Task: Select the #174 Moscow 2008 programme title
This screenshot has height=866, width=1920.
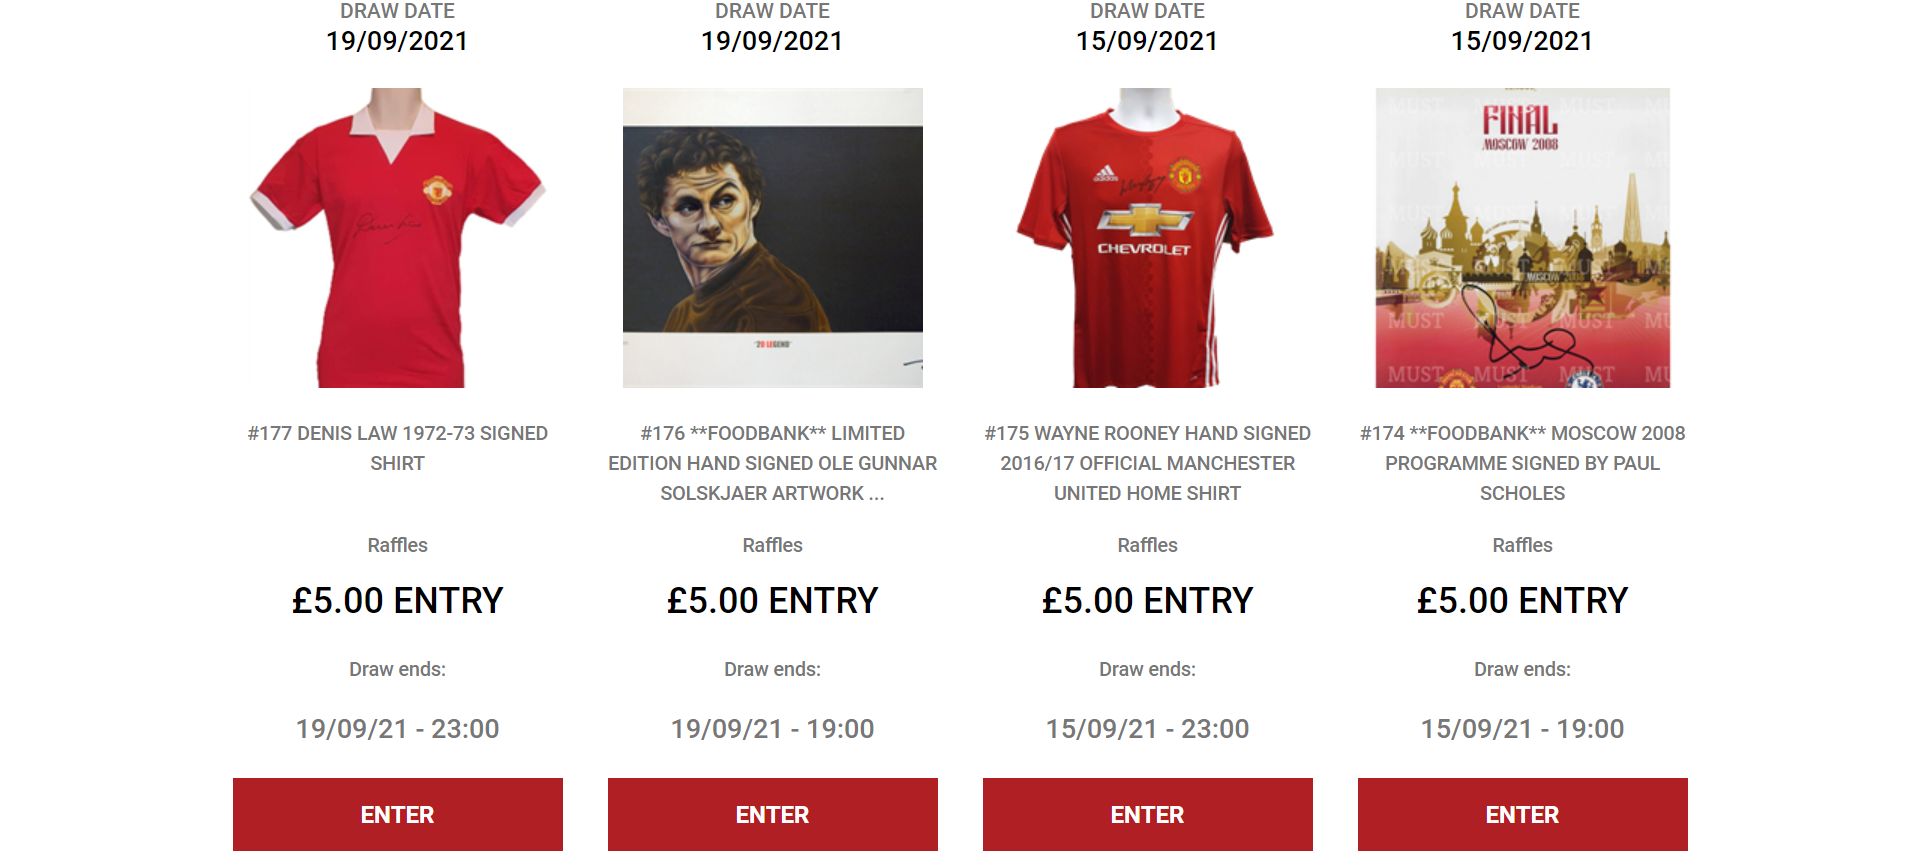Action: click(1522, 463)
